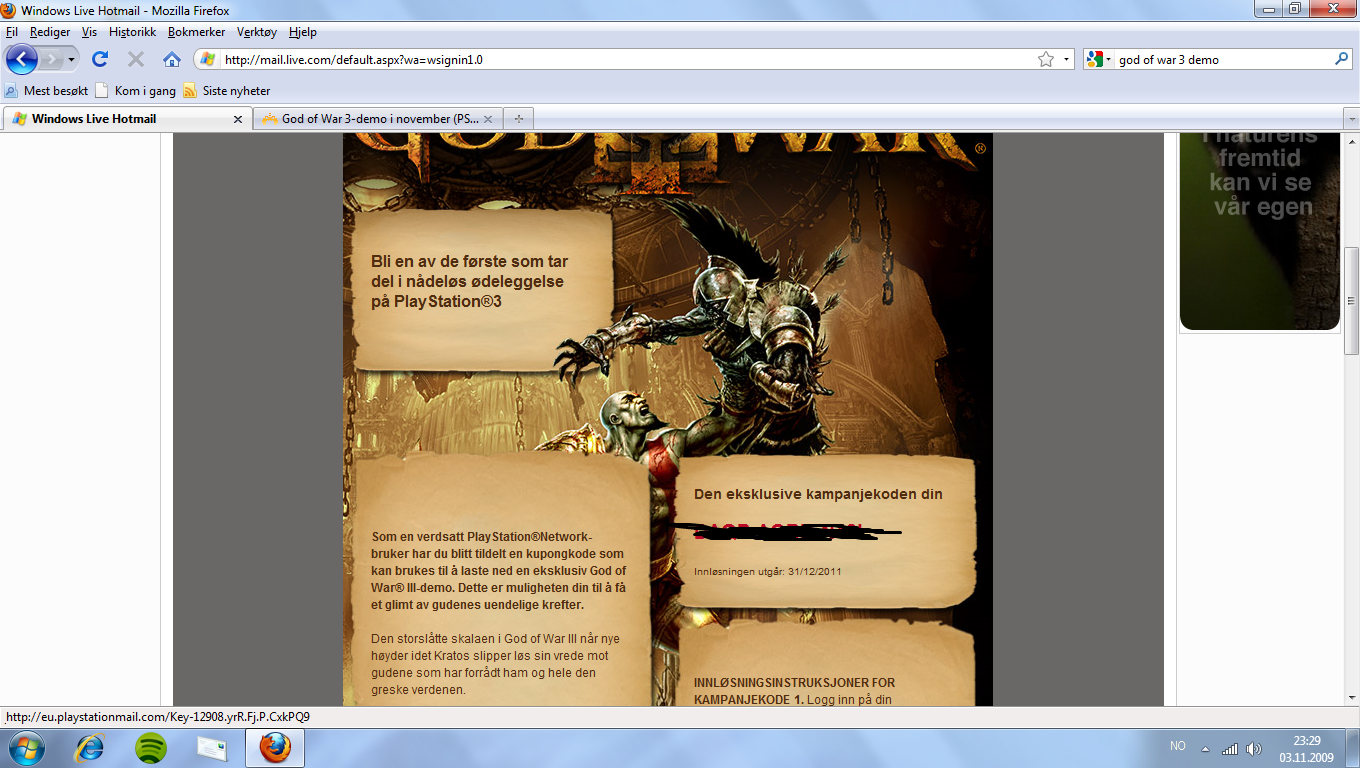1360x768 pixels.
Task: Close the Windows Live Hotmail tab
Action: pos(238,119)
